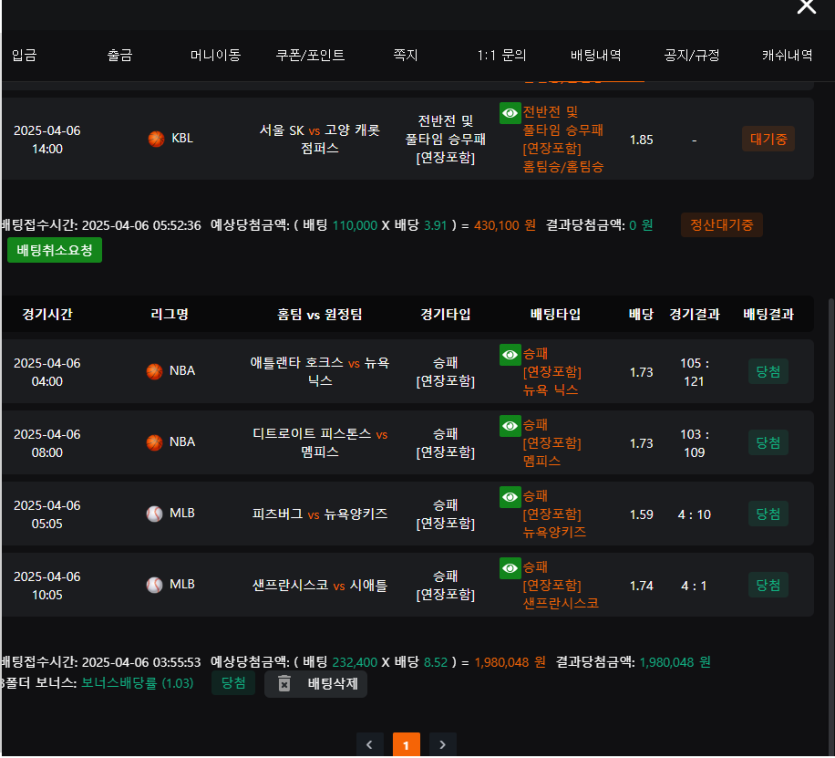835x758 pixels.
Task: Close the panel with the X icon
Action: point(806,6)
